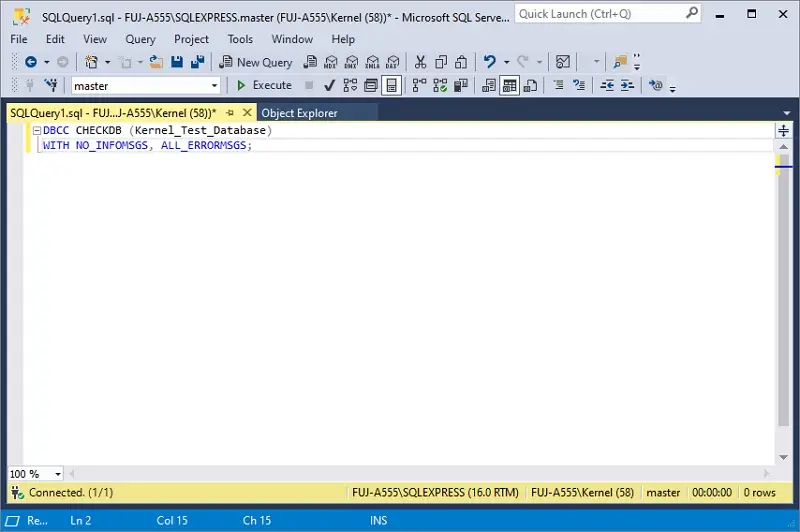Open the Tools menu
The image size is (800, 532).
(x=240, y=39)
